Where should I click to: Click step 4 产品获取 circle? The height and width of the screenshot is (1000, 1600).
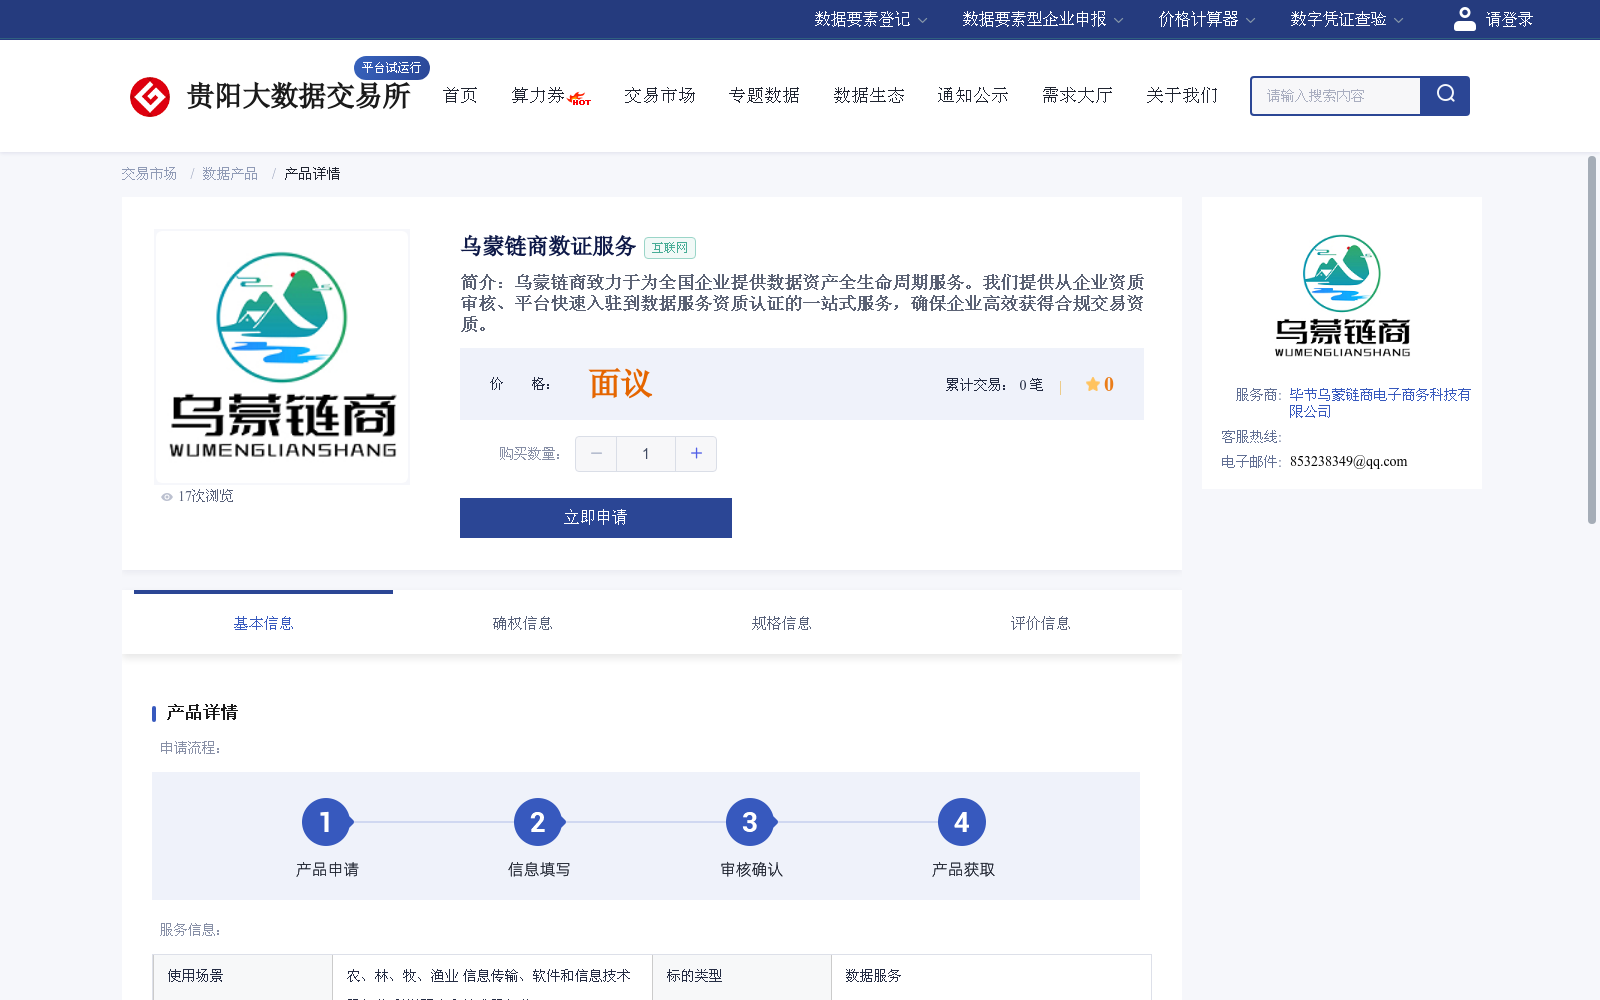point(962,822)
